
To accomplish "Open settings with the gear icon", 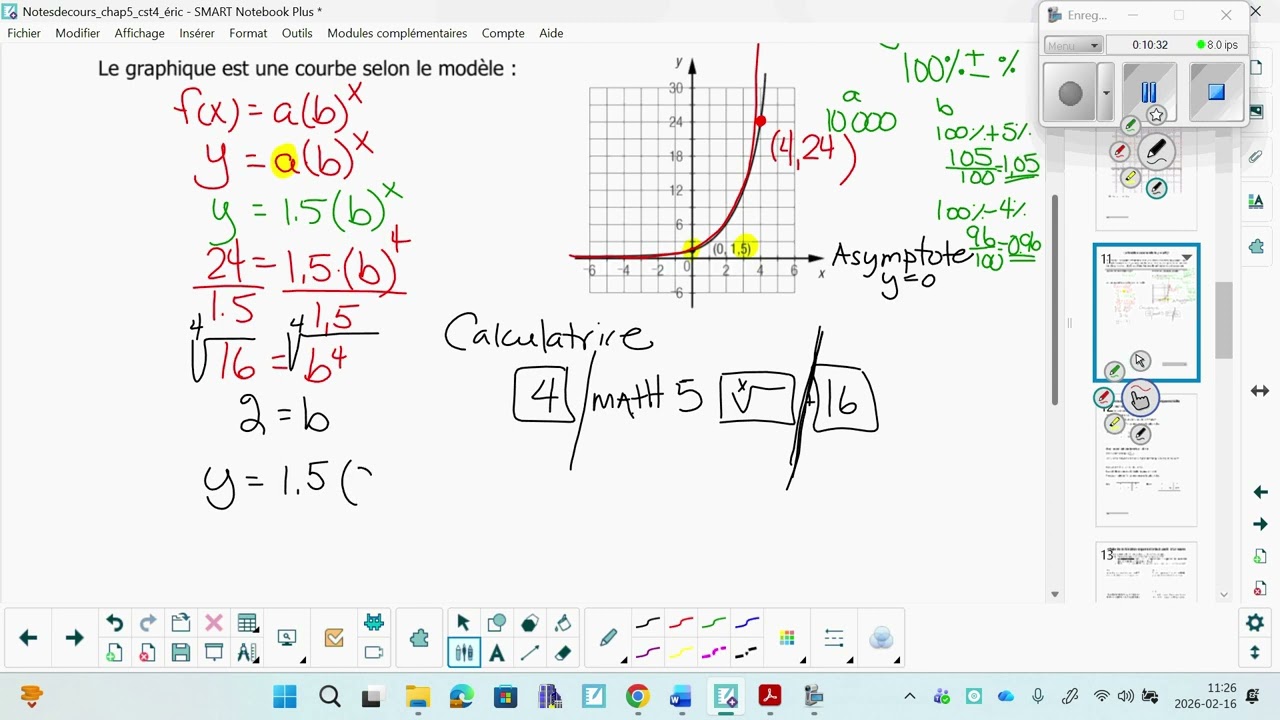I will [x=1255, y=623].
